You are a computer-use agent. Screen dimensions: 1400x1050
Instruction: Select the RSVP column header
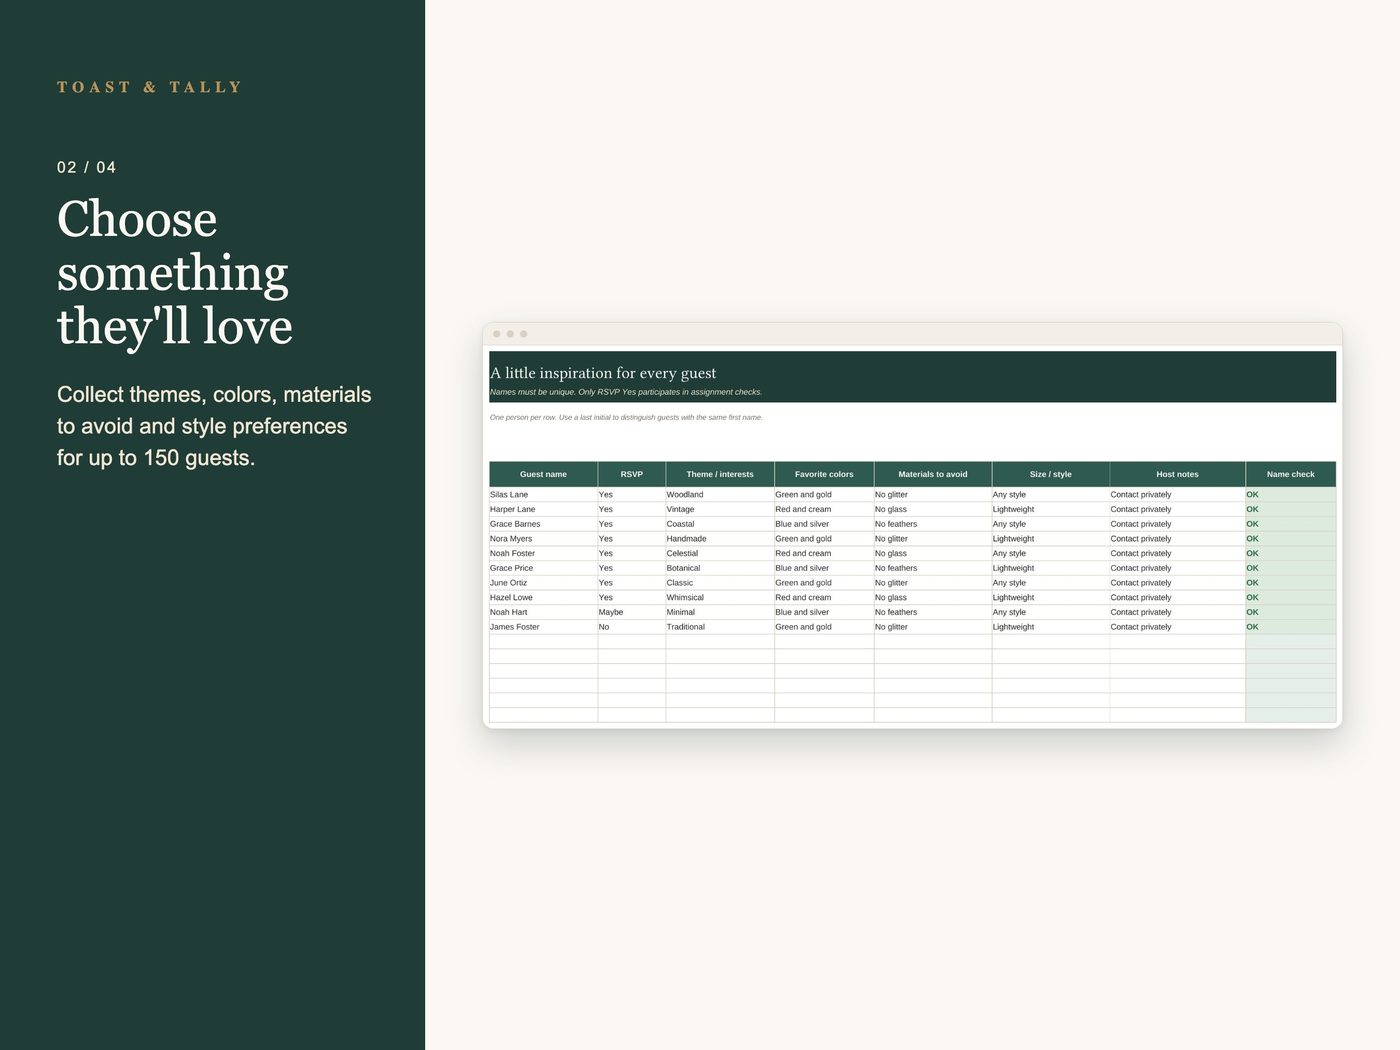[x=632, y=474]
